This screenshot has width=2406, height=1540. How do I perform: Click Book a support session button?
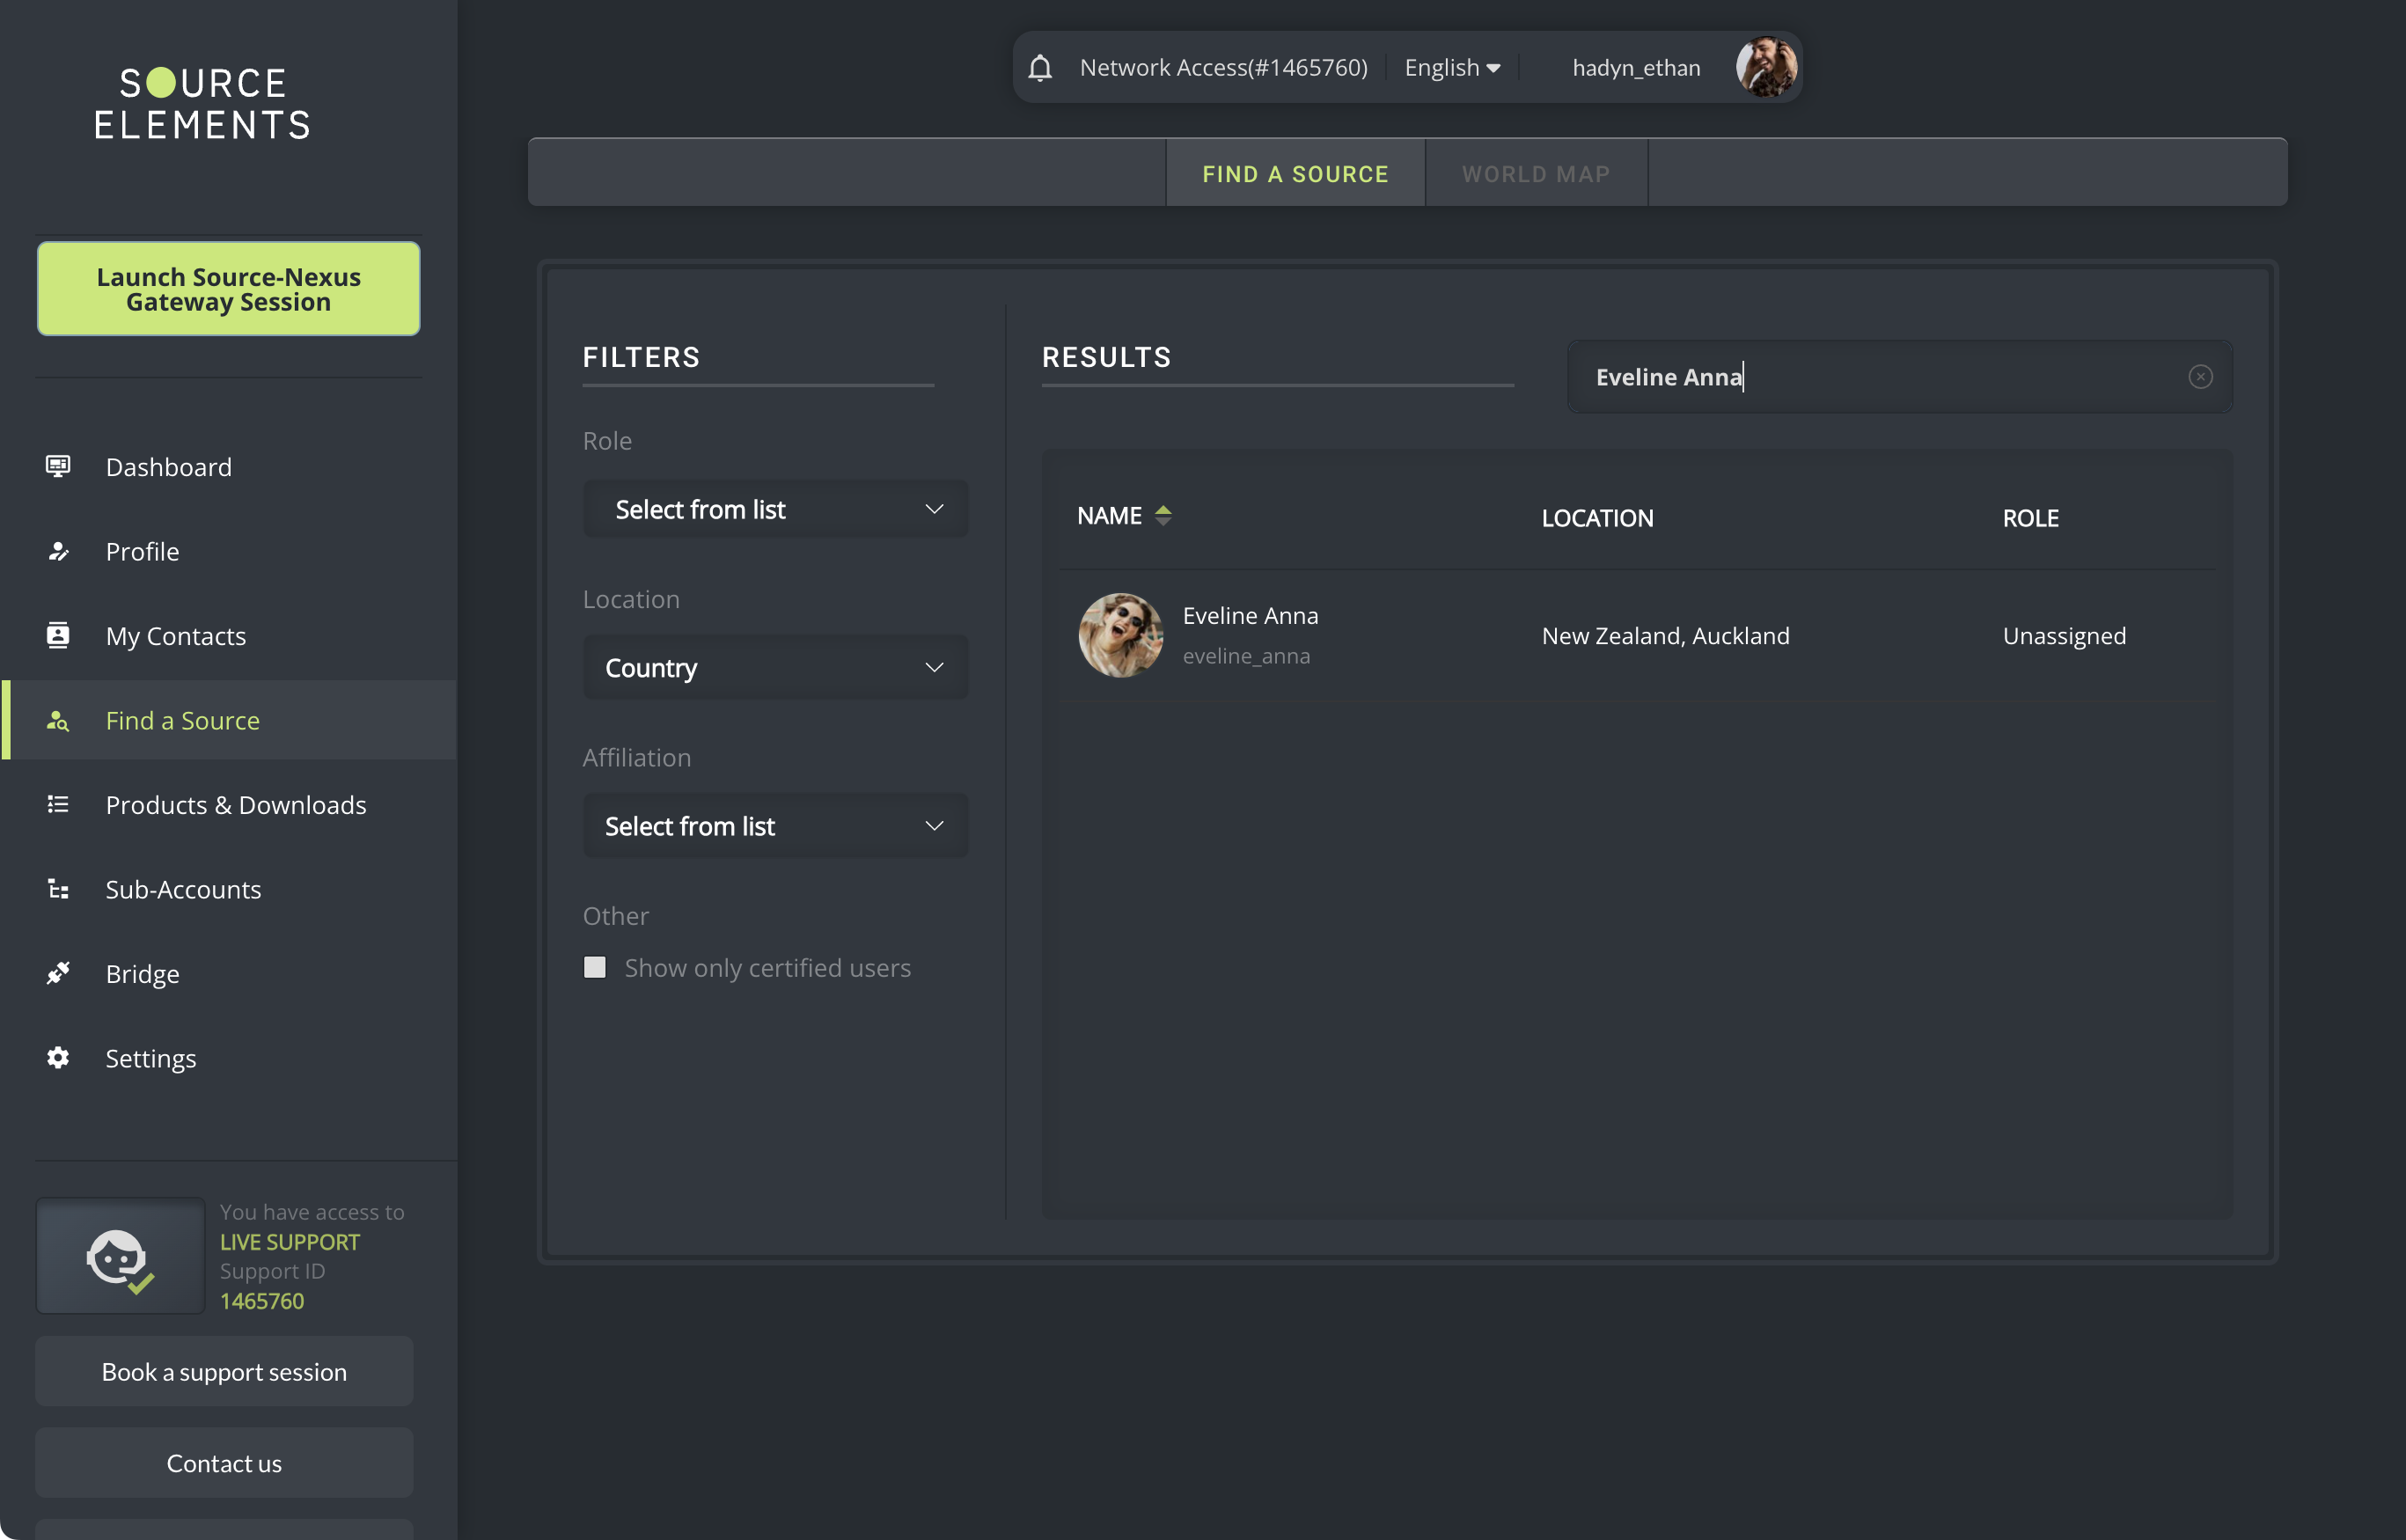click(x=224, y=1372)
